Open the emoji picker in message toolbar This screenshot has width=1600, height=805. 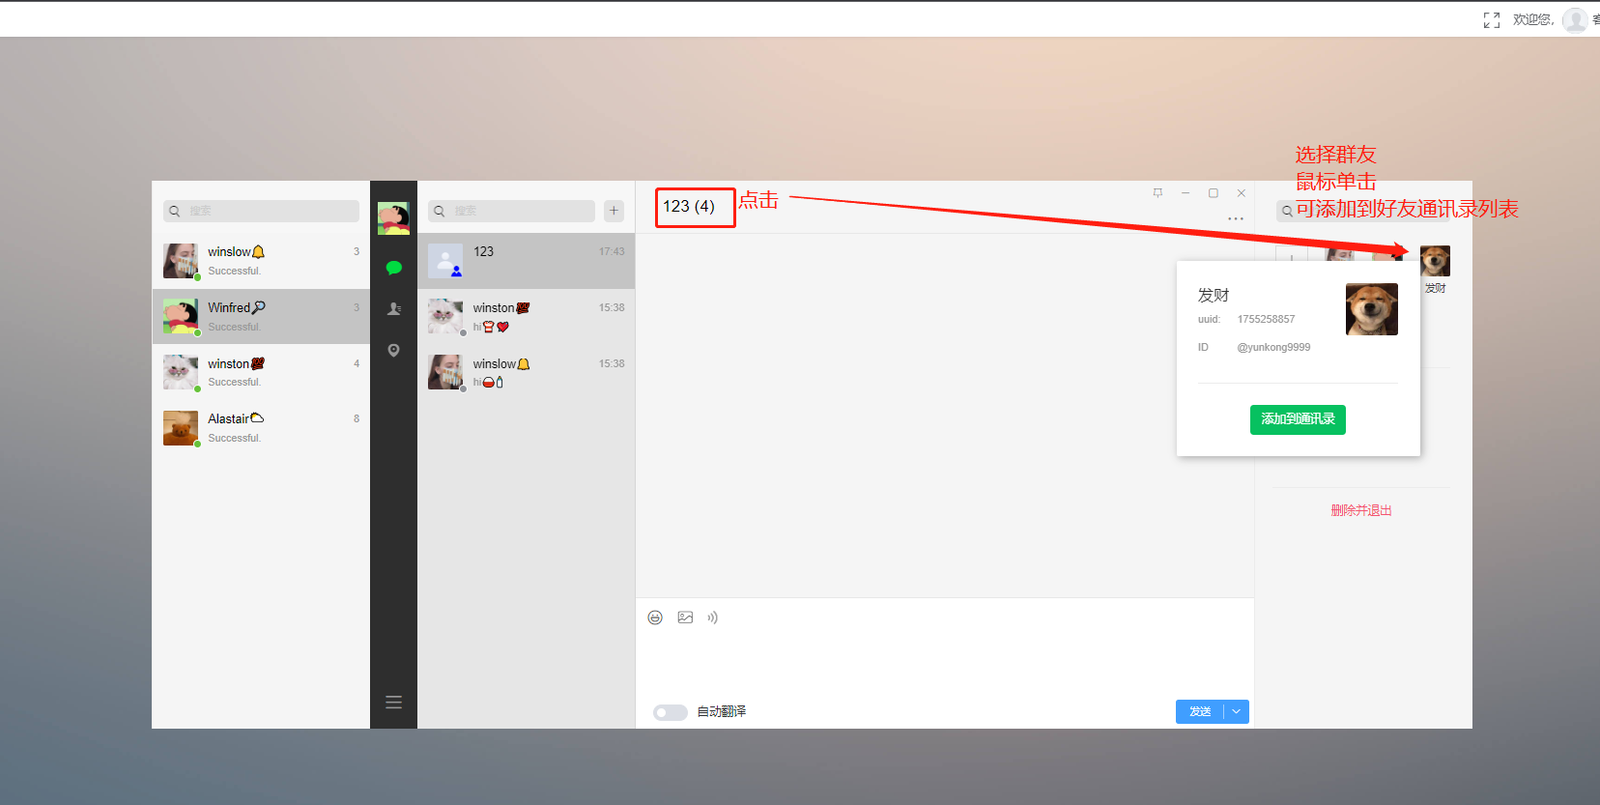click(x=655, y=618)
